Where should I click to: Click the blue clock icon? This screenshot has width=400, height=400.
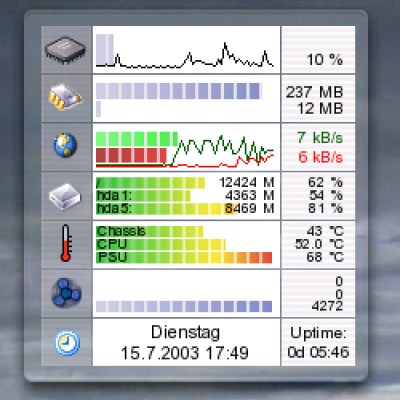(67, 343)
